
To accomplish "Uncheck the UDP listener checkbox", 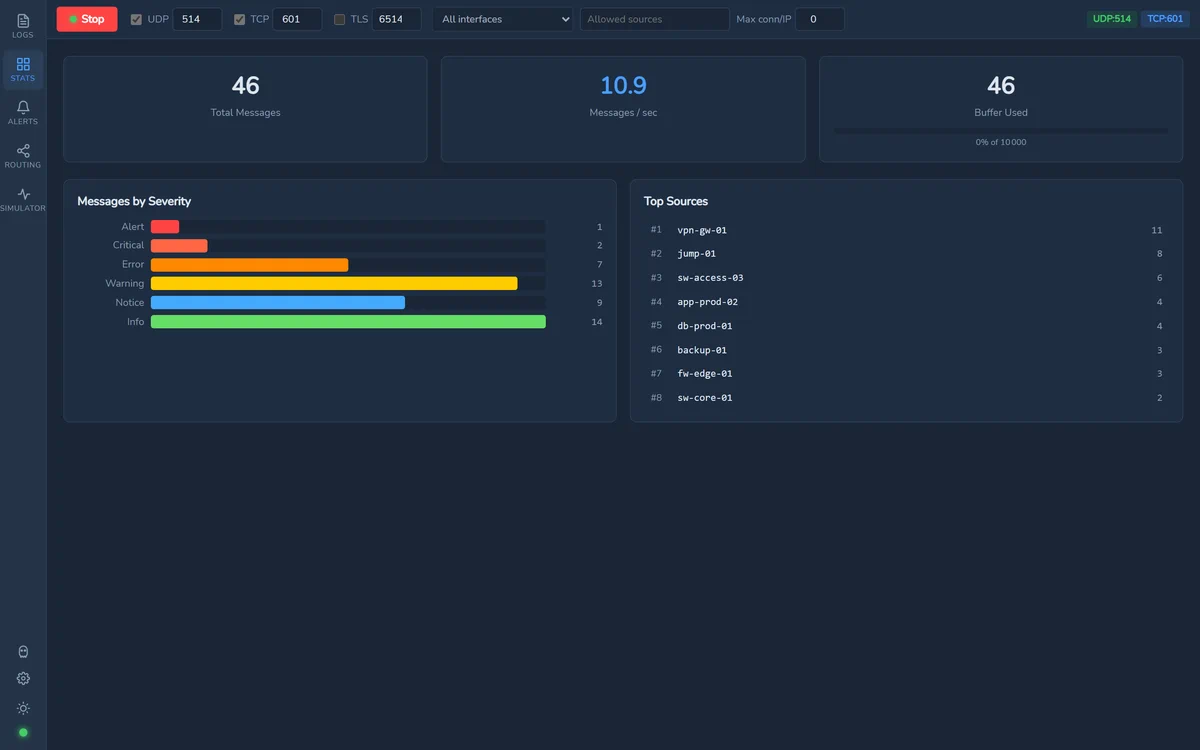I will pyautogui.click(x=137, y=19).
